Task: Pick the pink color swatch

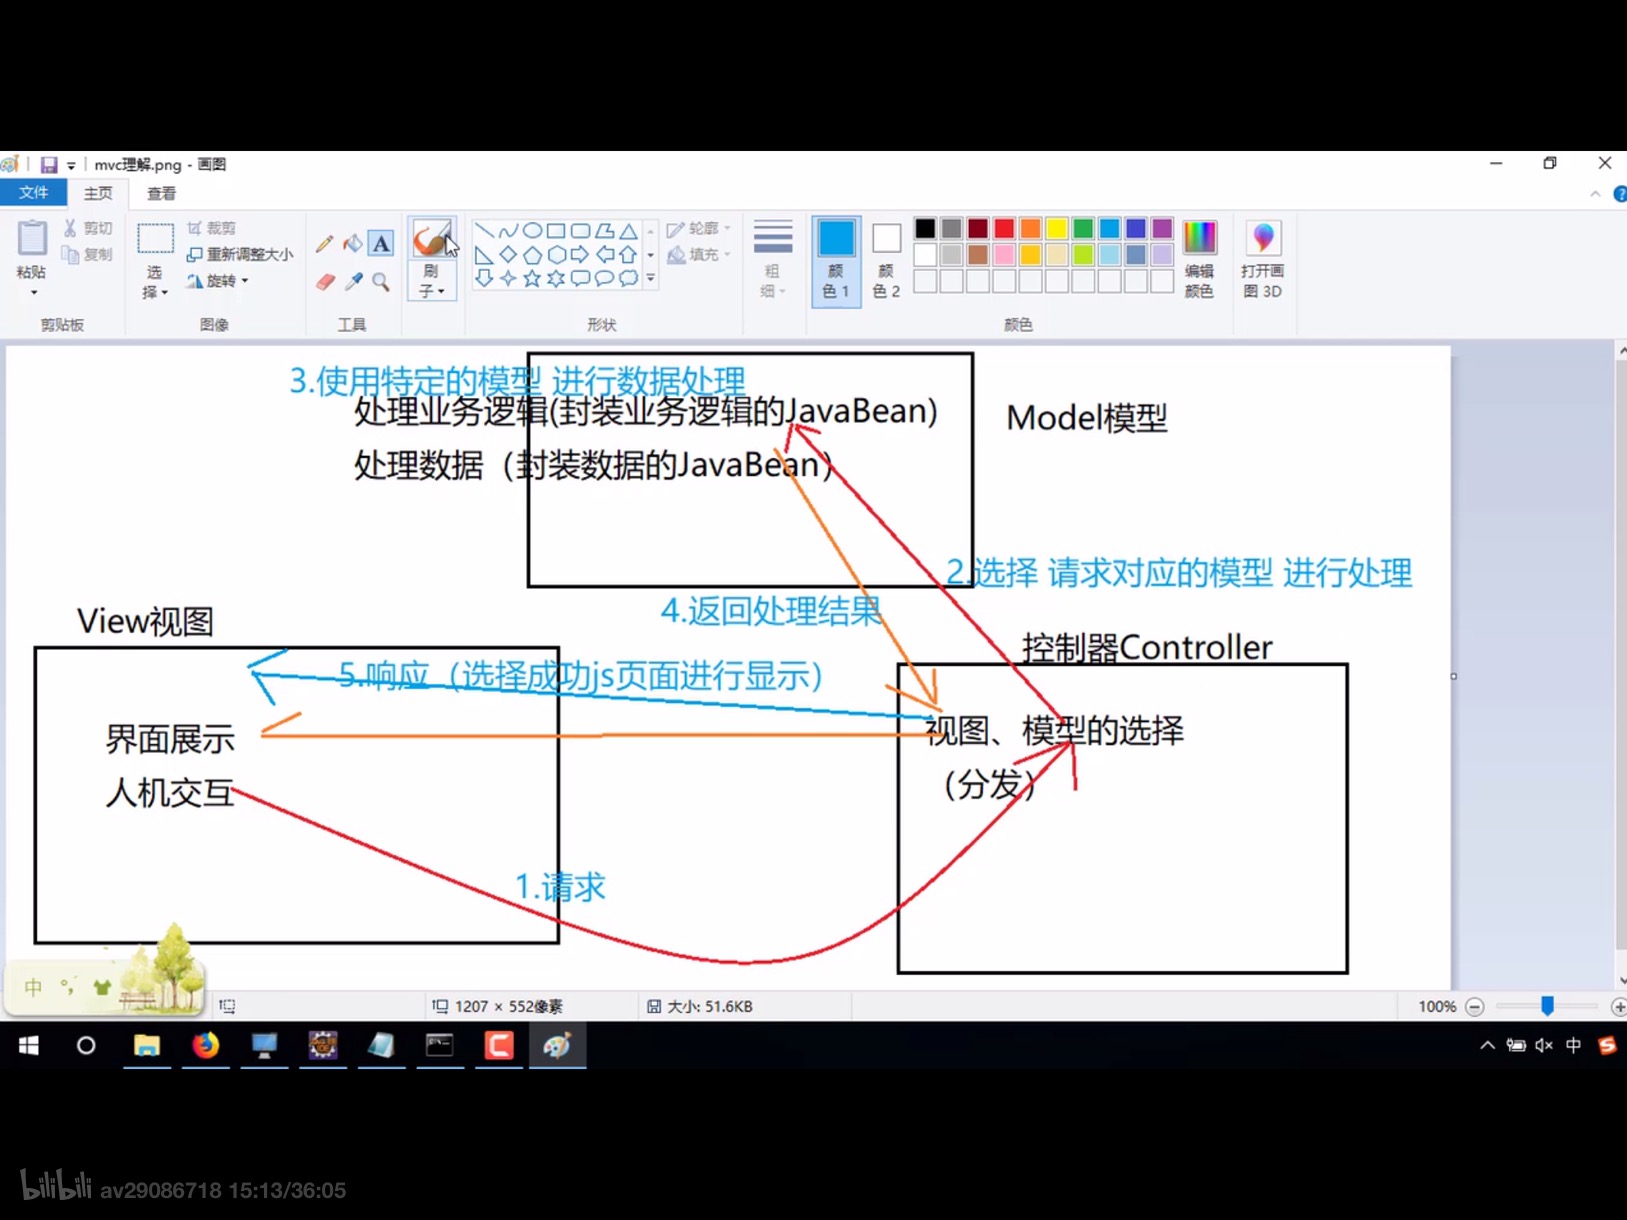Action: (x=1004, y=255)
